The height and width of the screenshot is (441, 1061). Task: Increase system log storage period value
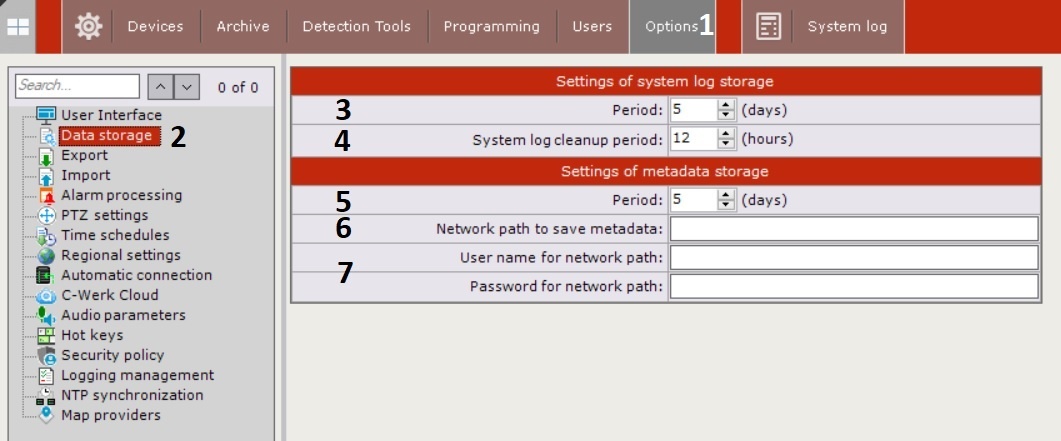point(726,105)
